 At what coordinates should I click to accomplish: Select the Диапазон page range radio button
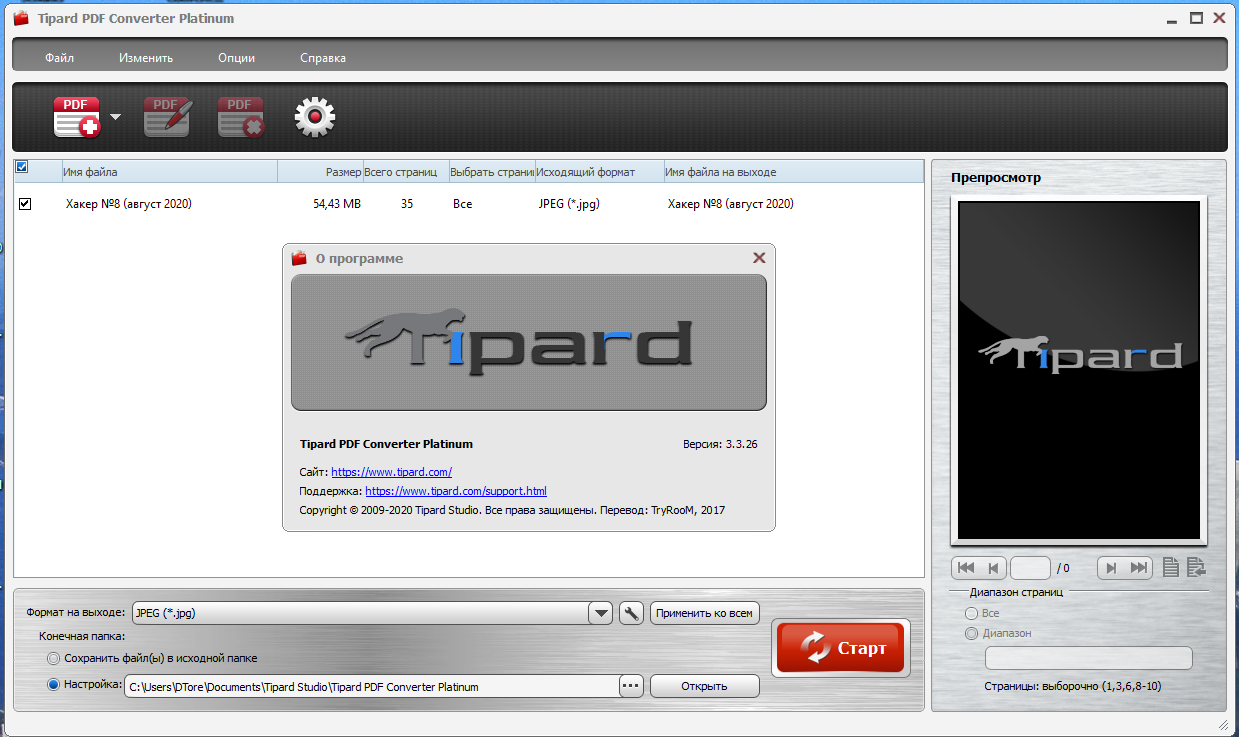click(x=970, y=633)
